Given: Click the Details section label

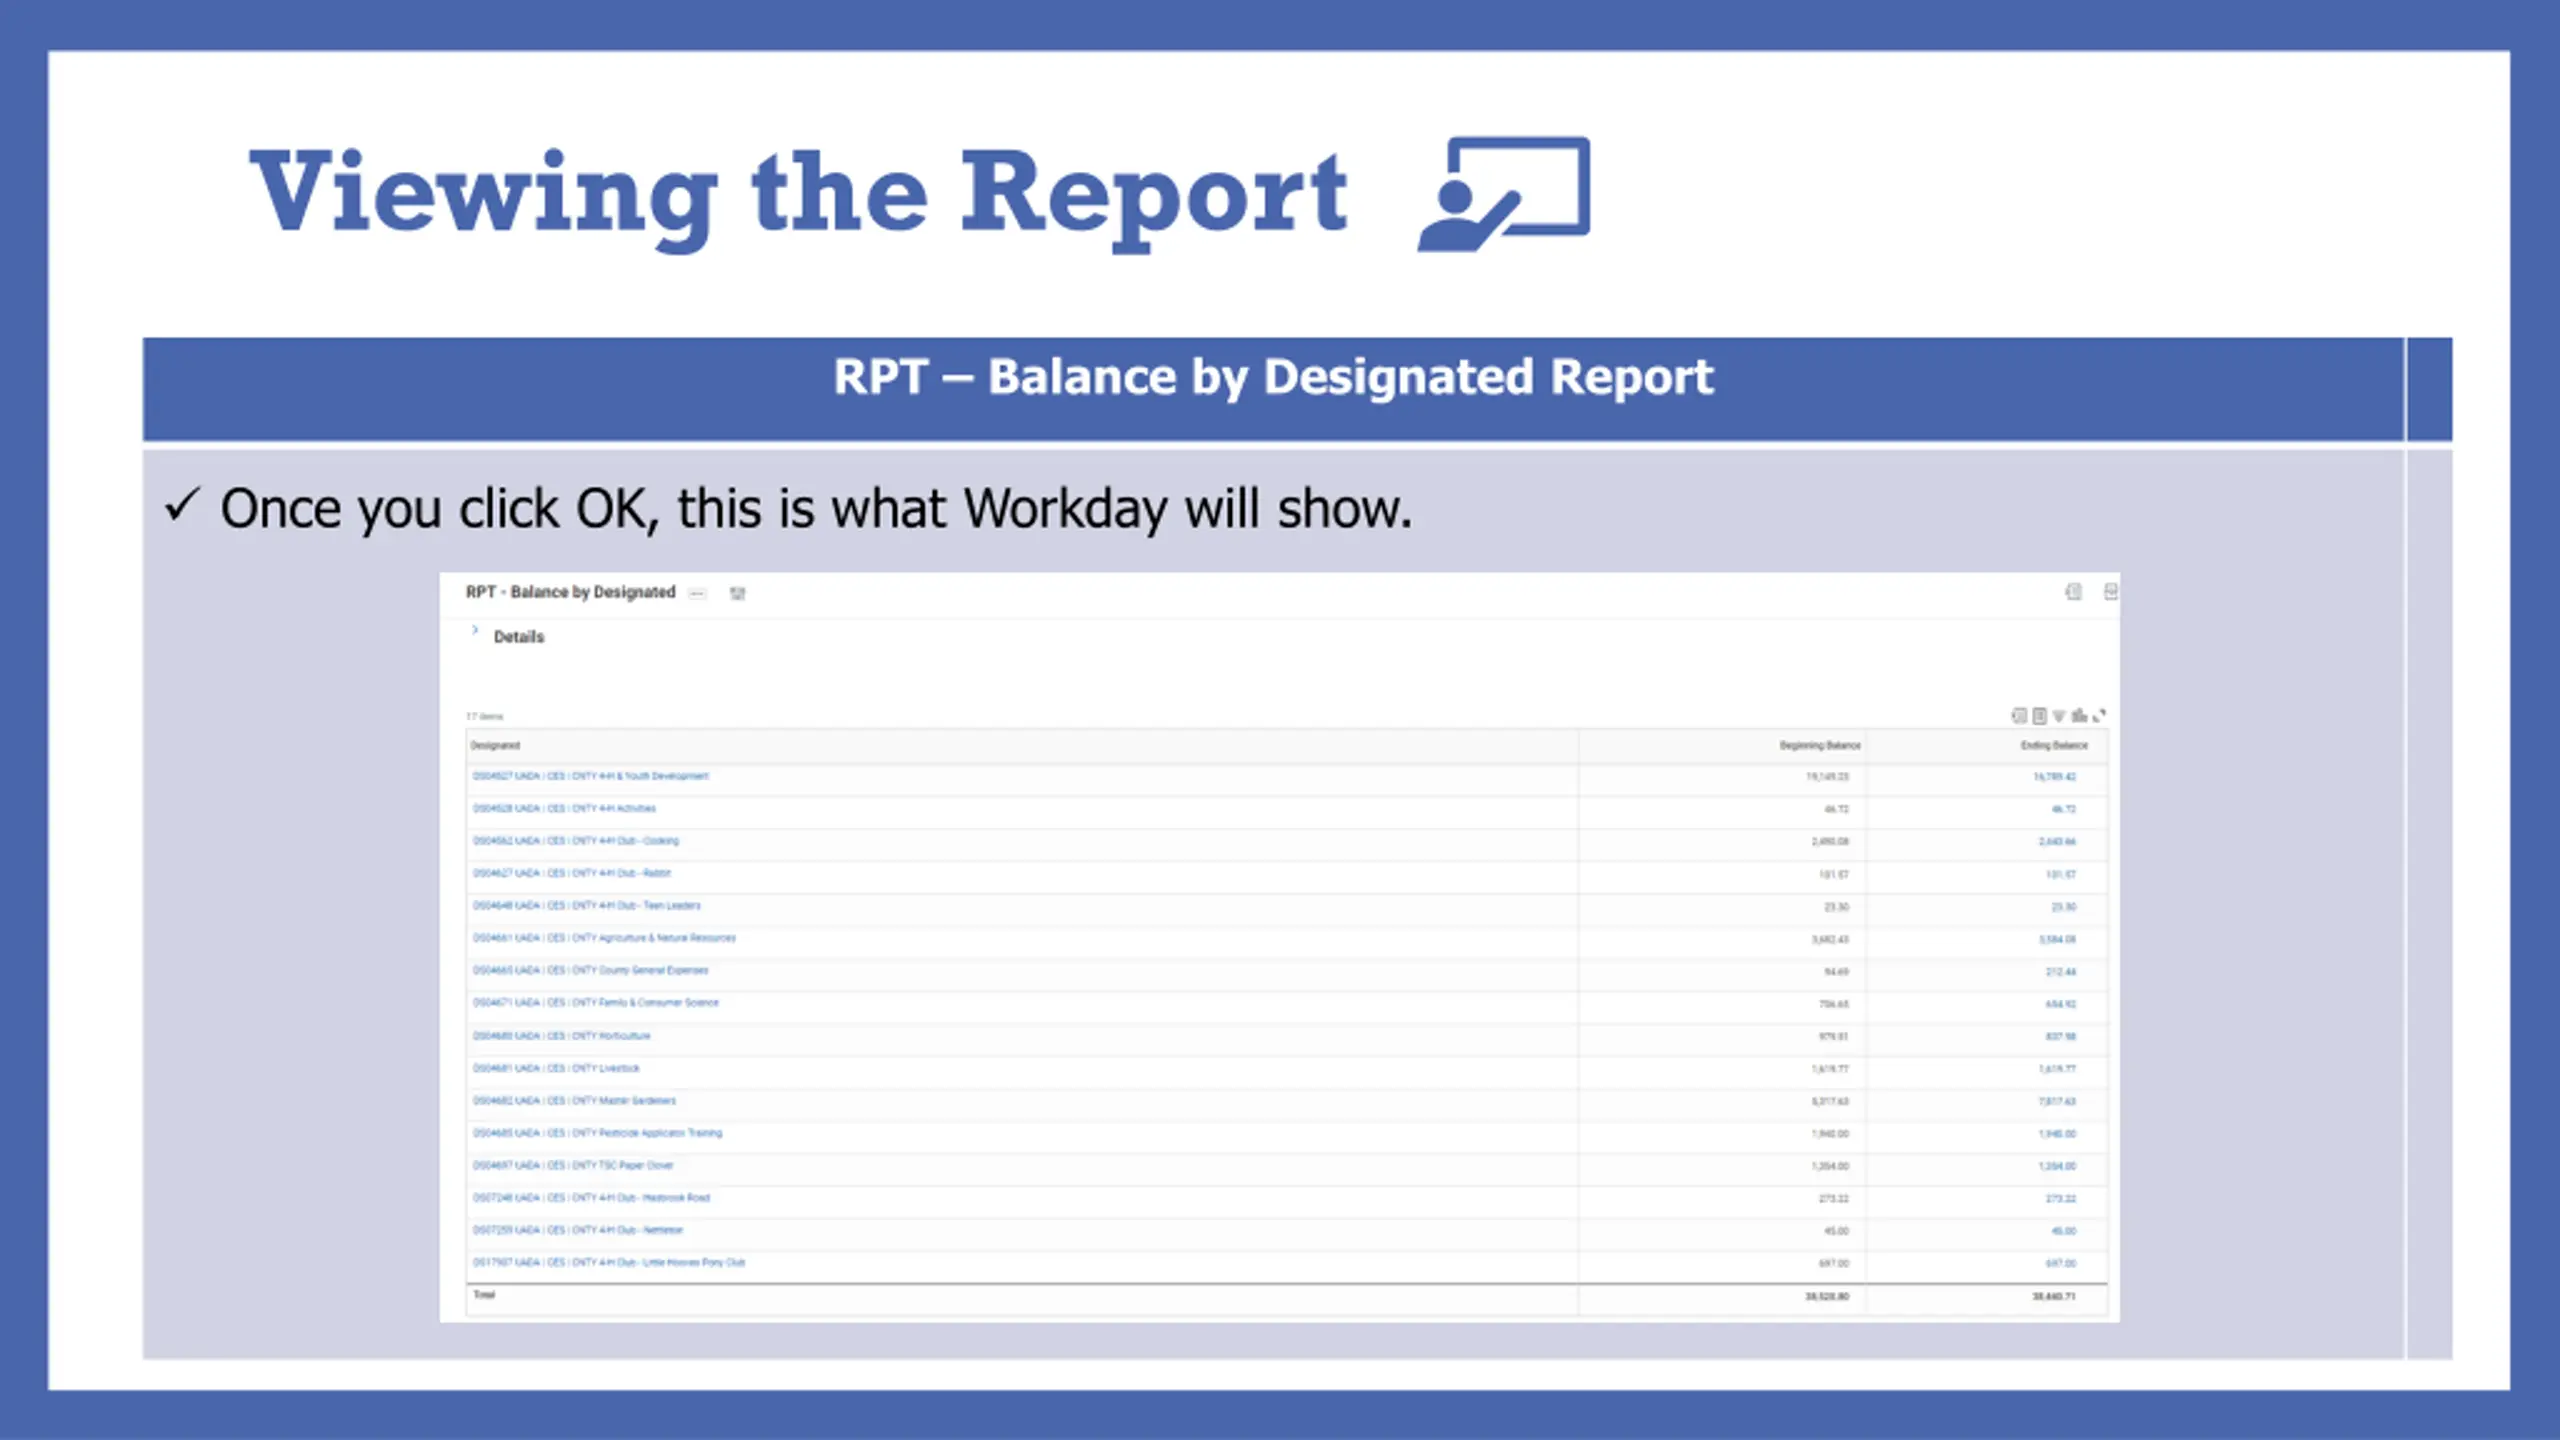Looking at the screenshot, I should point(519,637).
